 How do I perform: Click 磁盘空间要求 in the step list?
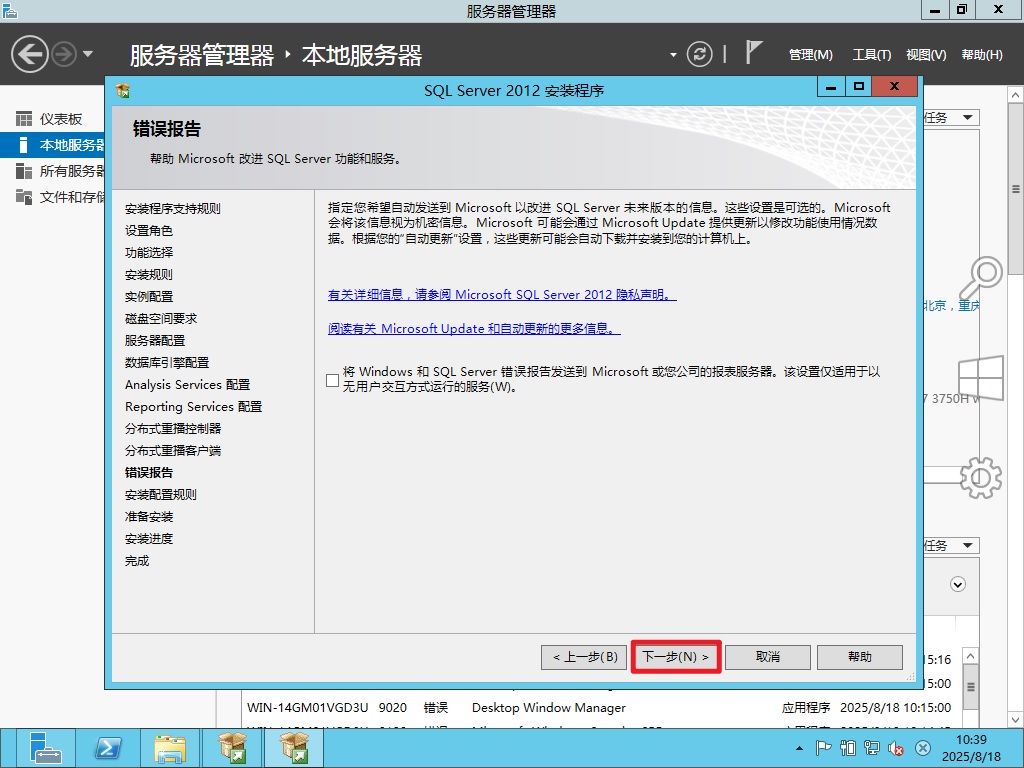(161, 319)
